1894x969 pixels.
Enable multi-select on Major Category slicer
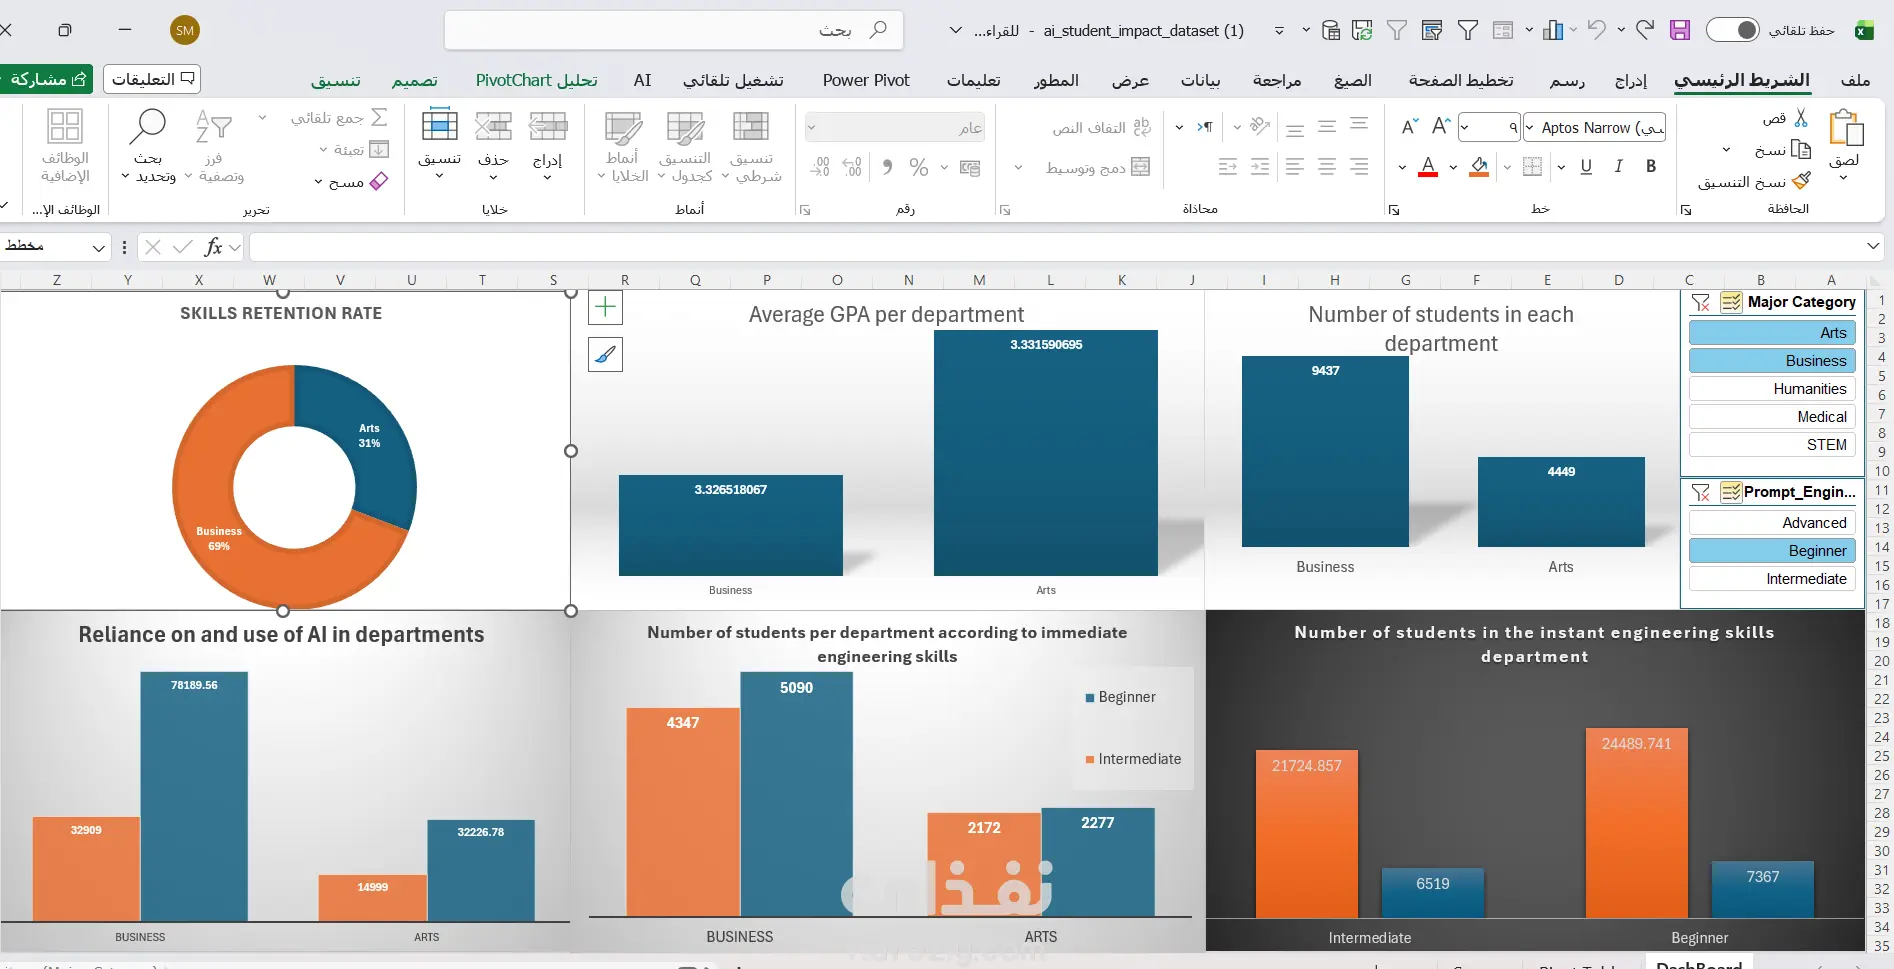[1731, 302]
